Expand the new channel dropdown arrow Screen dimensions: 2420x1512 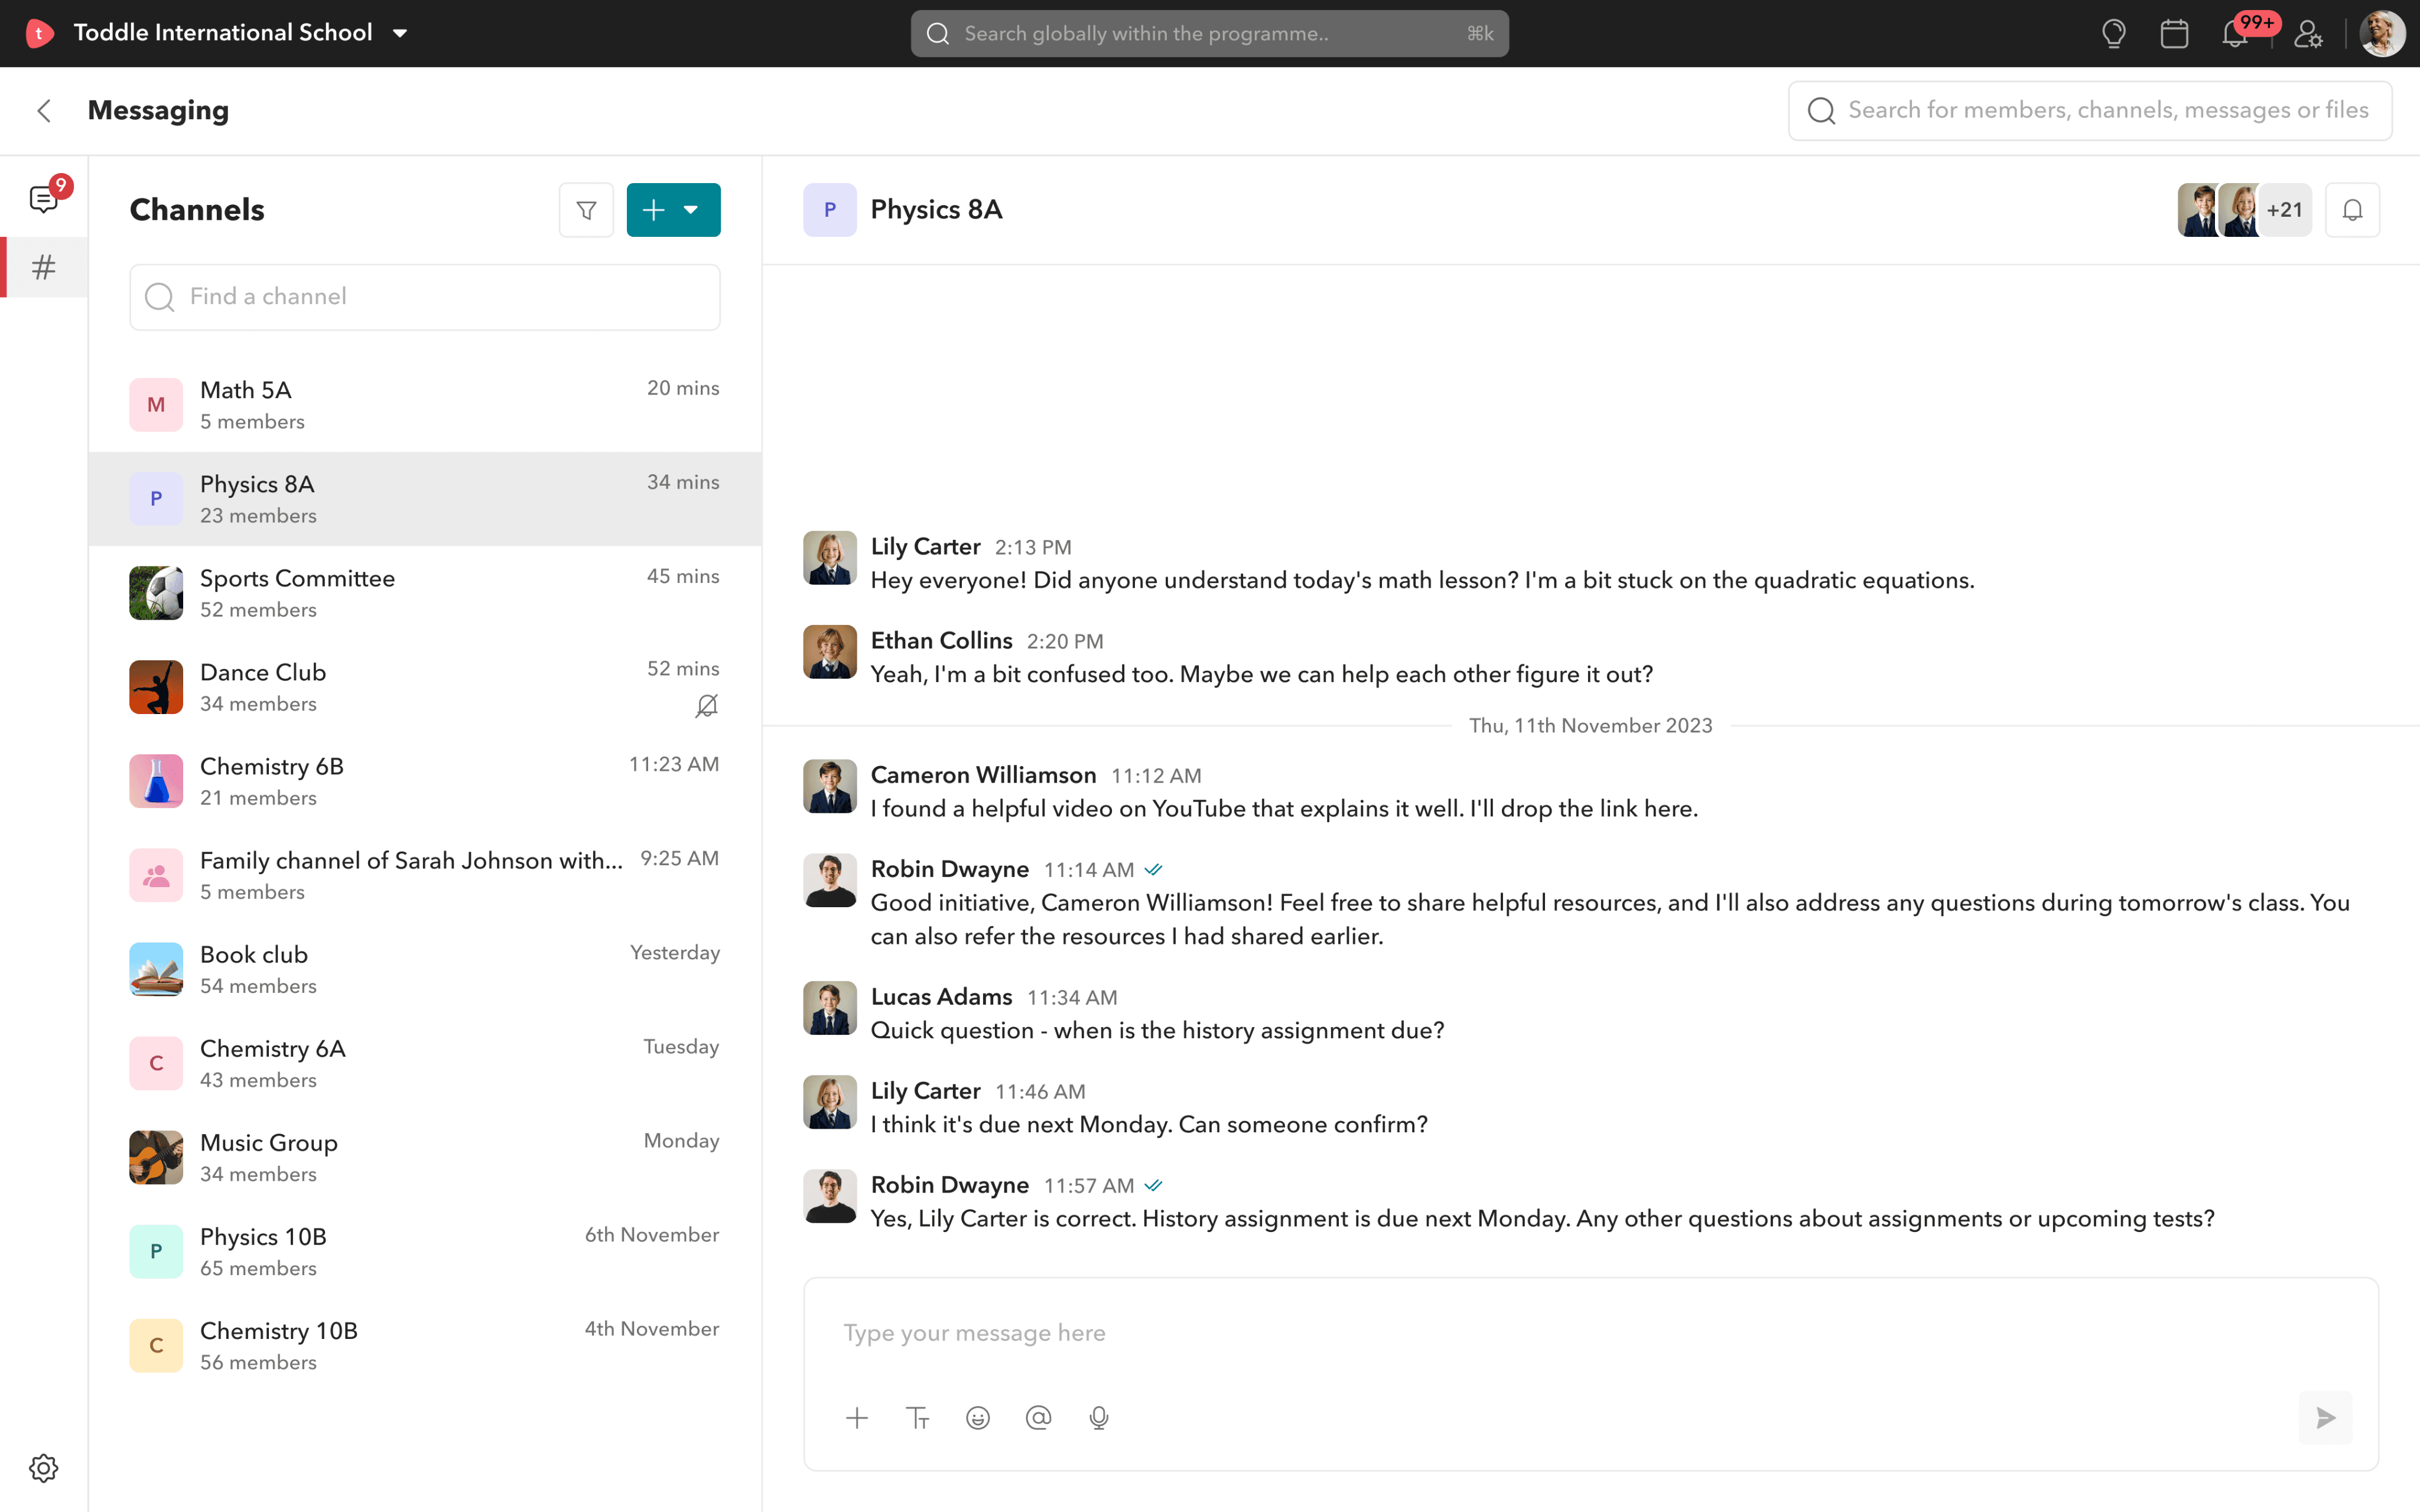[x=691, y=210]
